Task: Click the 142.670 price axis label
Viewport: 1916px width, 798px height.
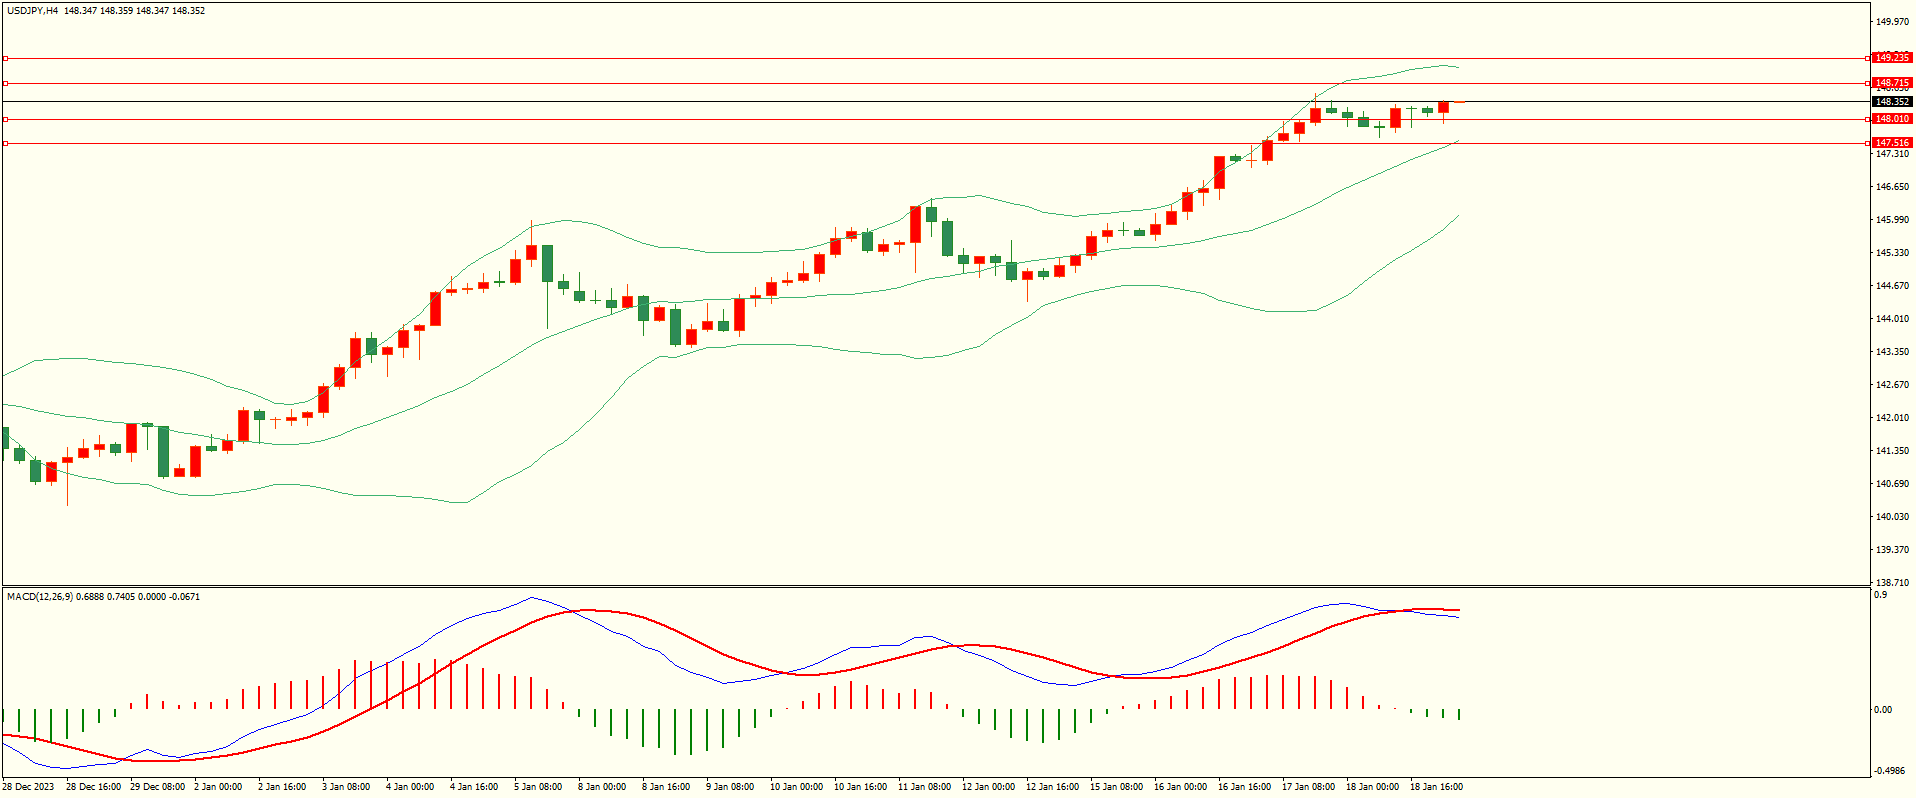Action: coord(1893,385)
